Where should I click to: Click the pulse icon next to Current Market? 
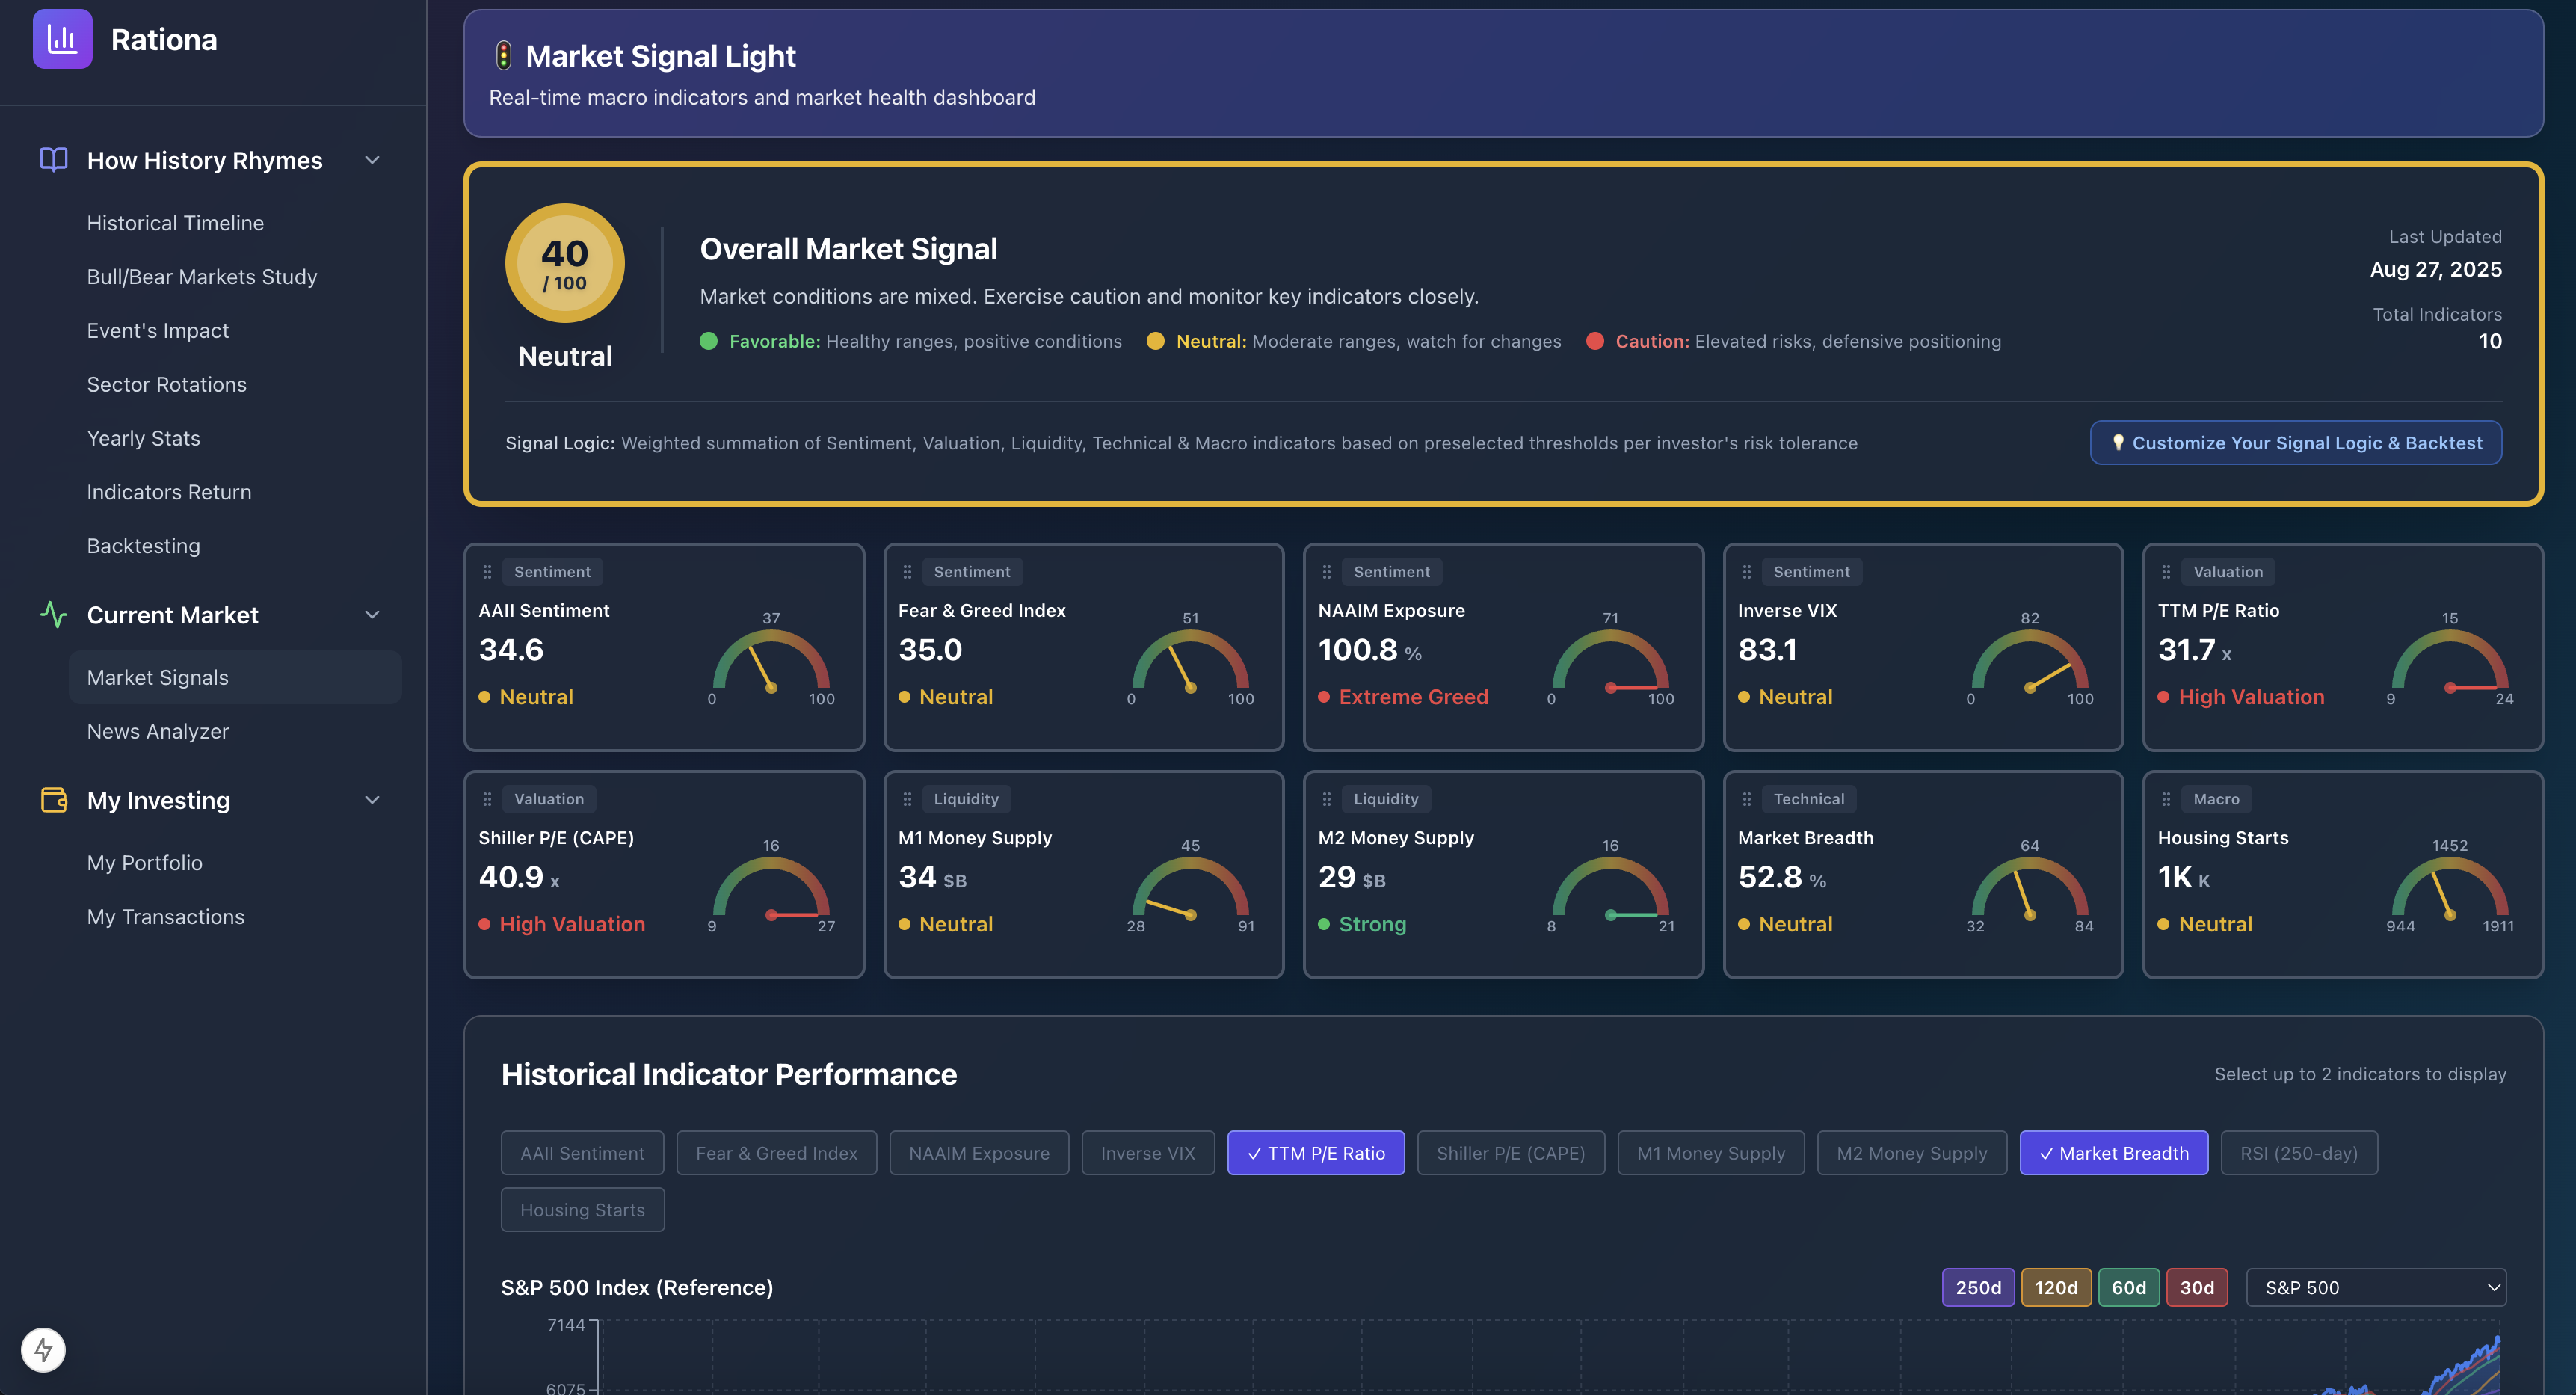point(53,614)
